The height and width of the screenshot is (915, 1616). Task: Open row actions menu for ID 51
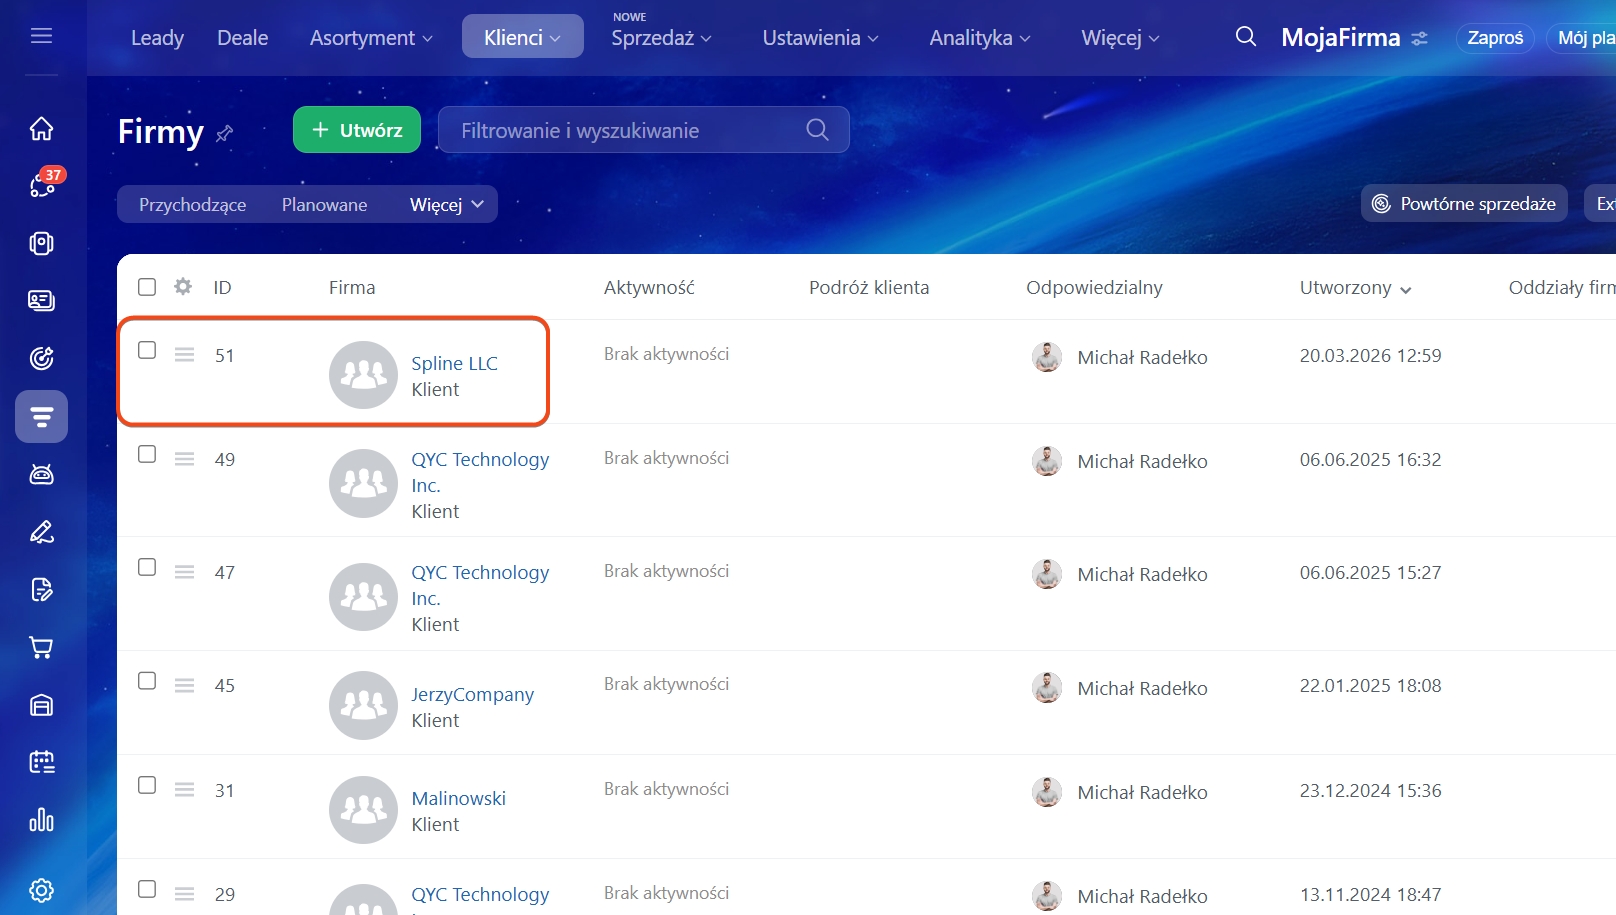coord(184,355)
